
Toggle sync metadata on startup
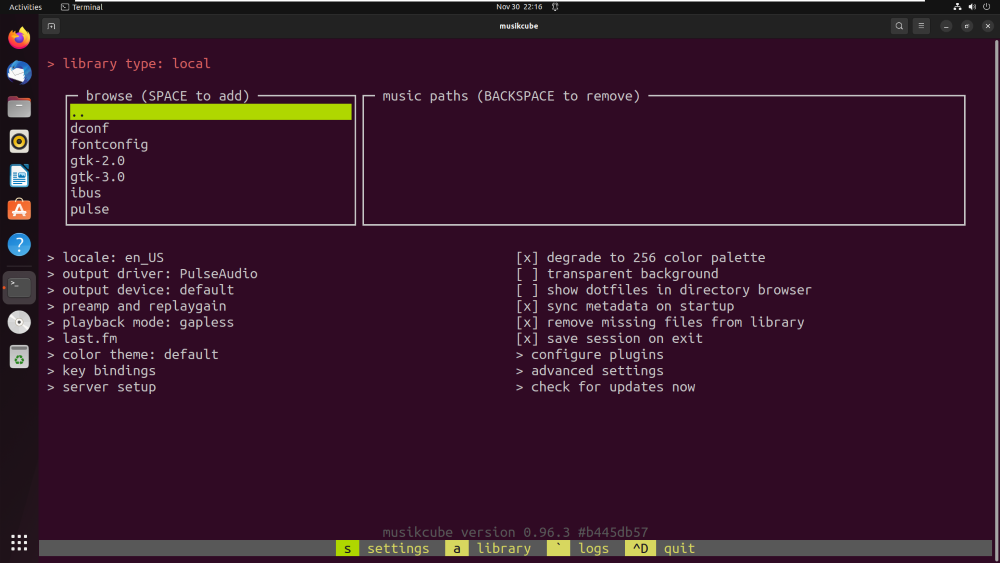coord(625,306)
